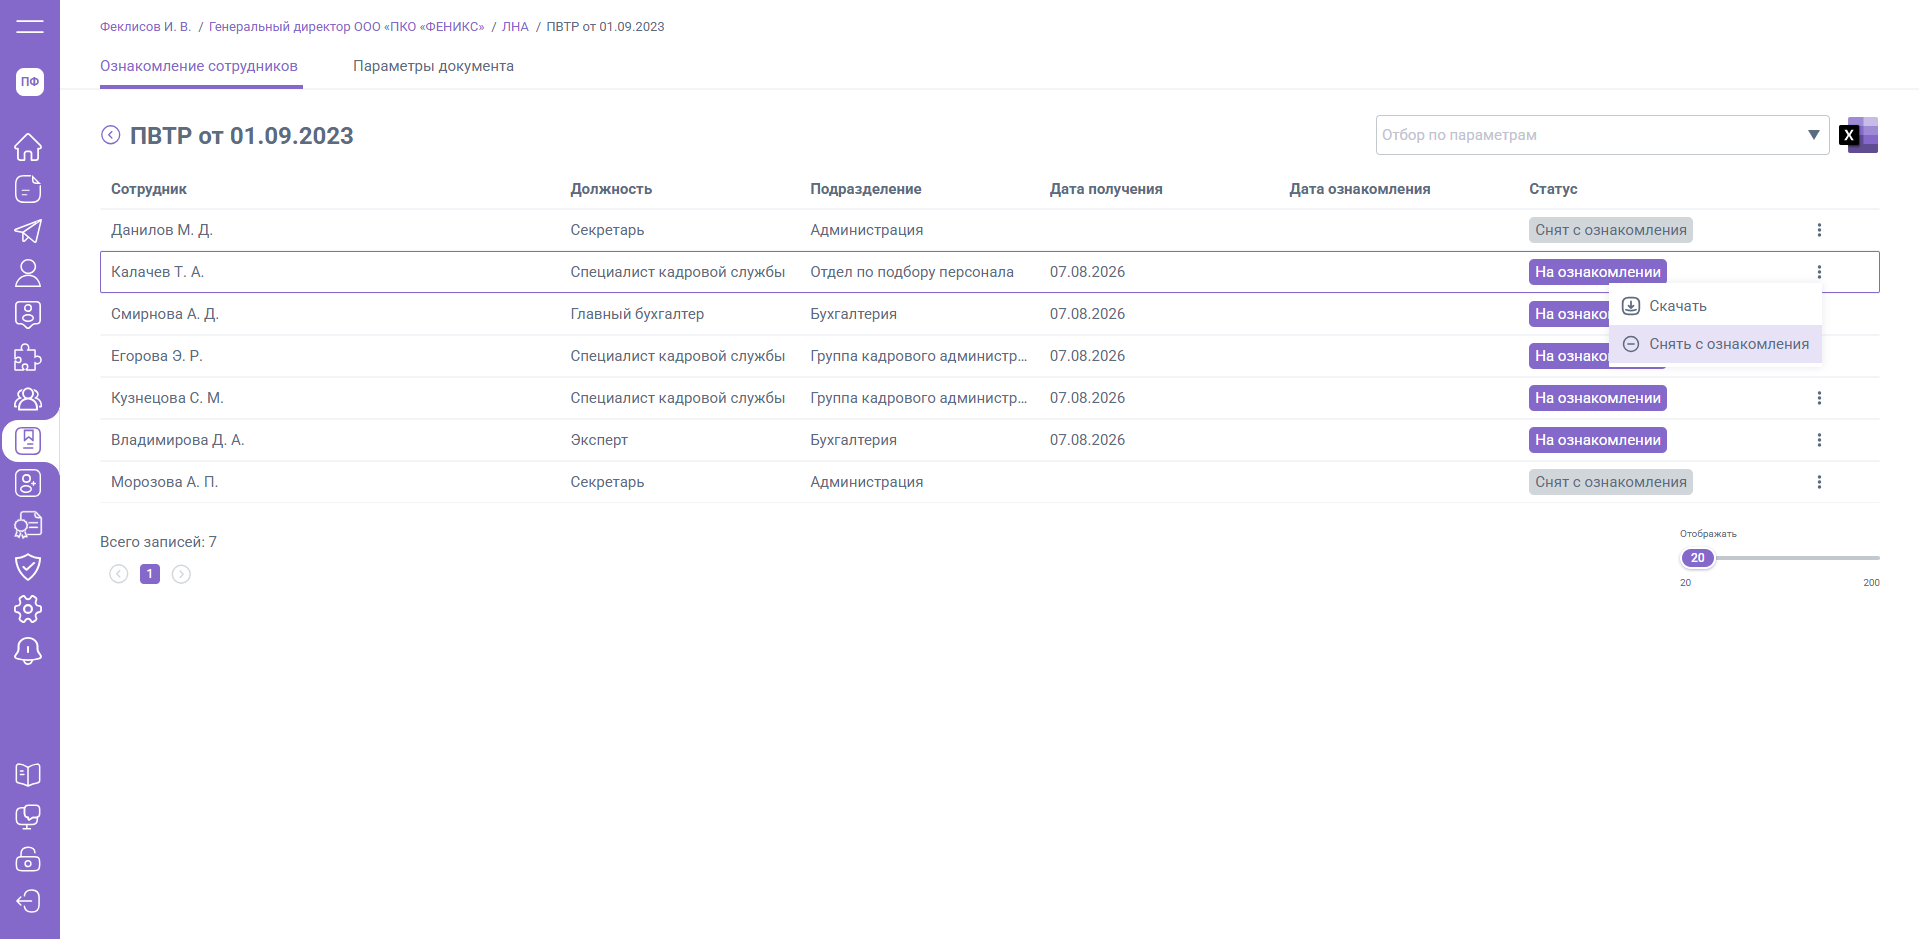Viewport: 1919px width, 939px height.
Task: Click the Эксперт position cell
Action: [599, 440]
